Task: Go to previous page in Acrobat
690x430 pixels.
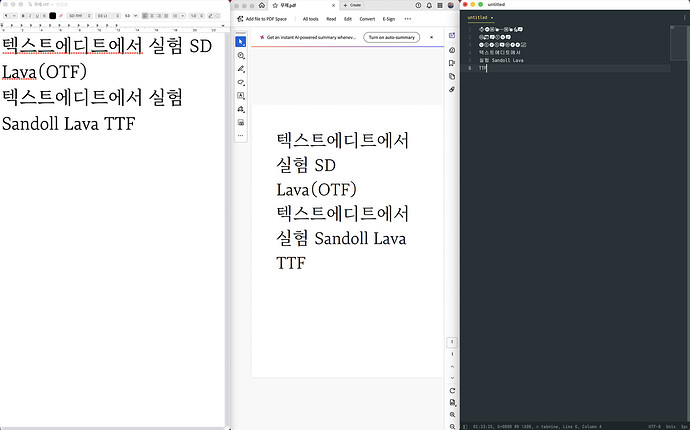Action: (x=452, y=367)
